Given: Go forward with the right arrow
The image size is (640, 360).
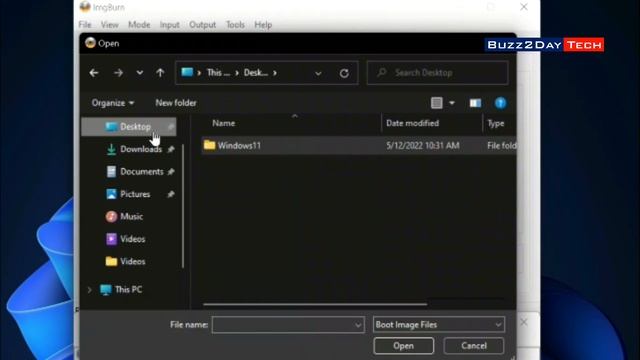Looking at the screenshot, I should (118, 73).
